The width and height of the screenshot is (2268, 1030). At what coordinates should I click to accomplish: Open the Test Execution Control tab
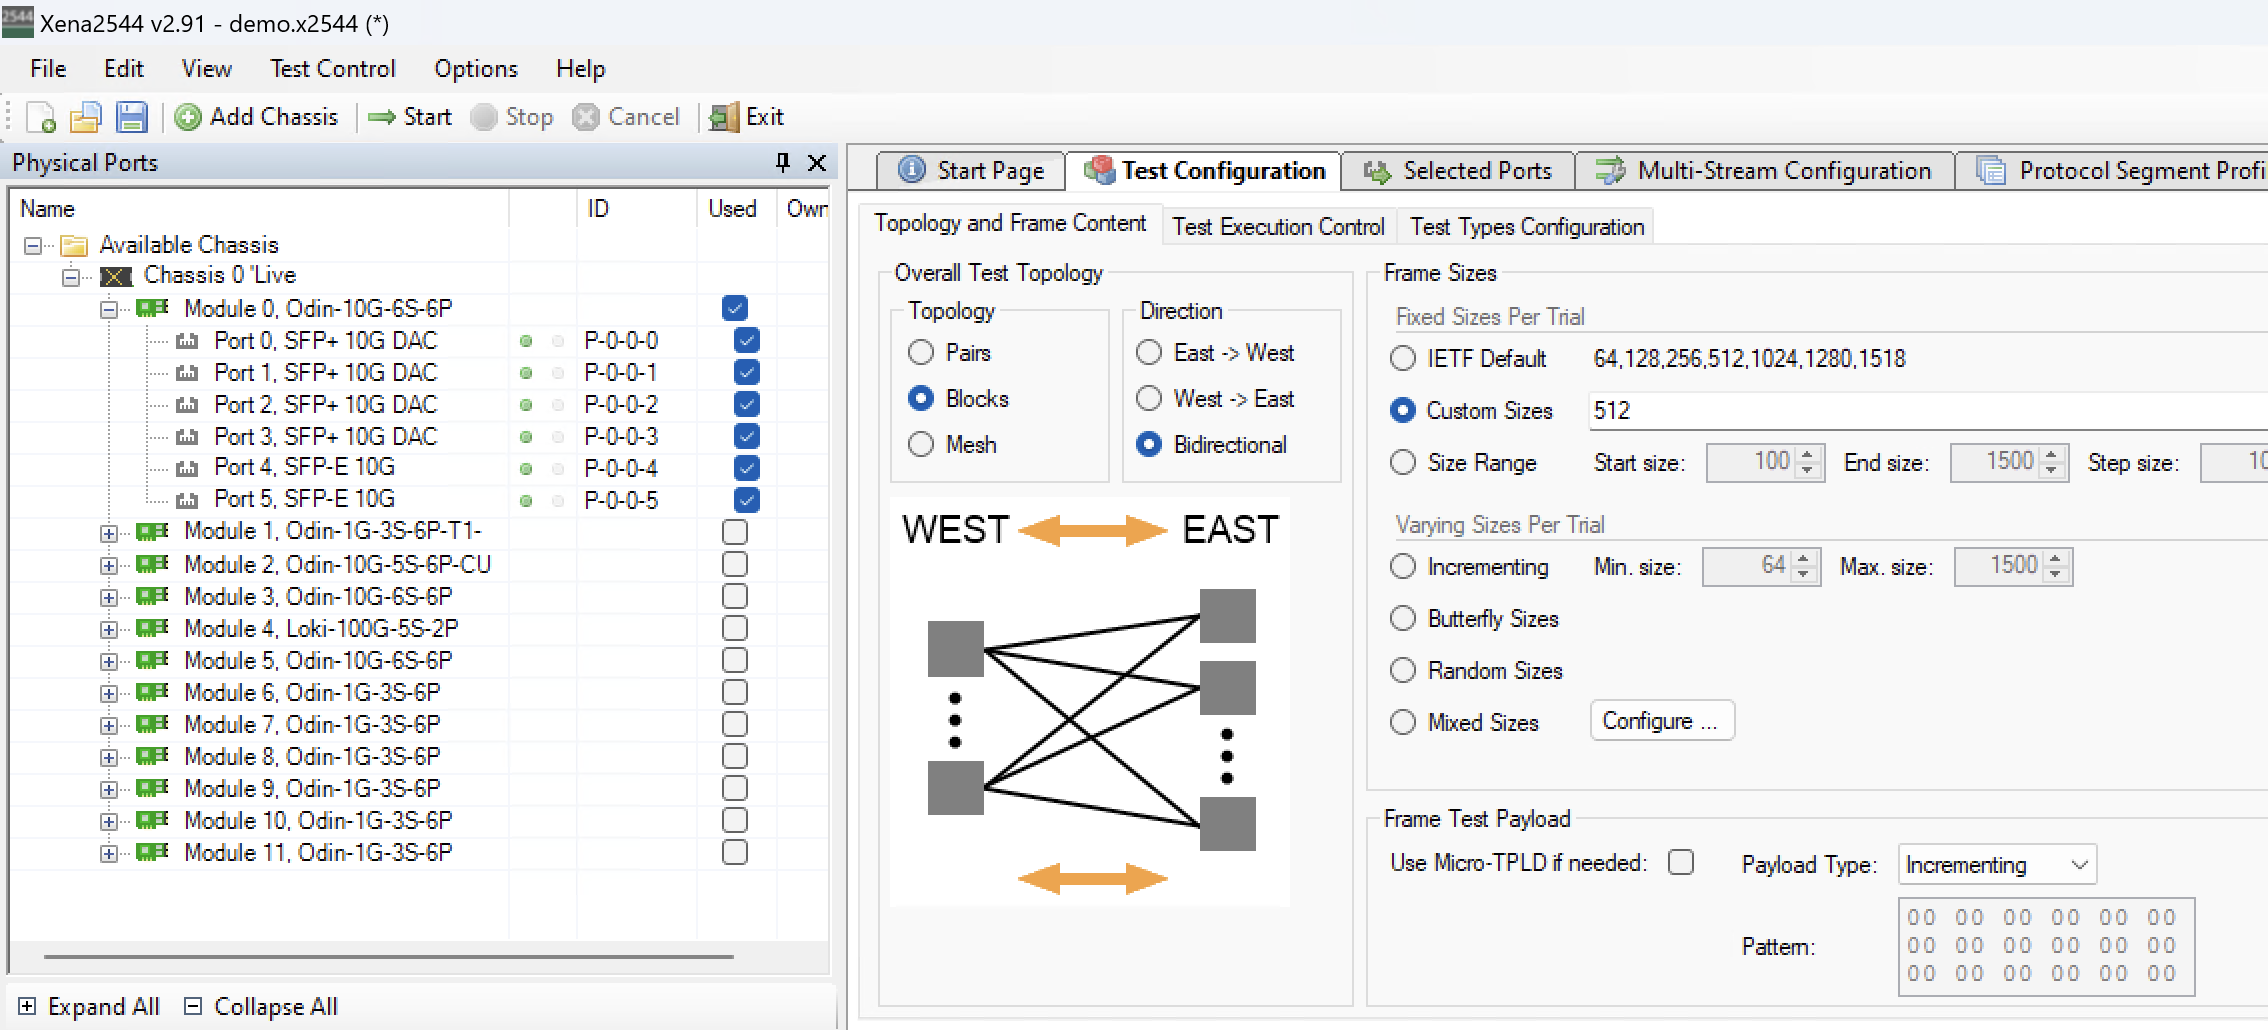pos(1278,227)
